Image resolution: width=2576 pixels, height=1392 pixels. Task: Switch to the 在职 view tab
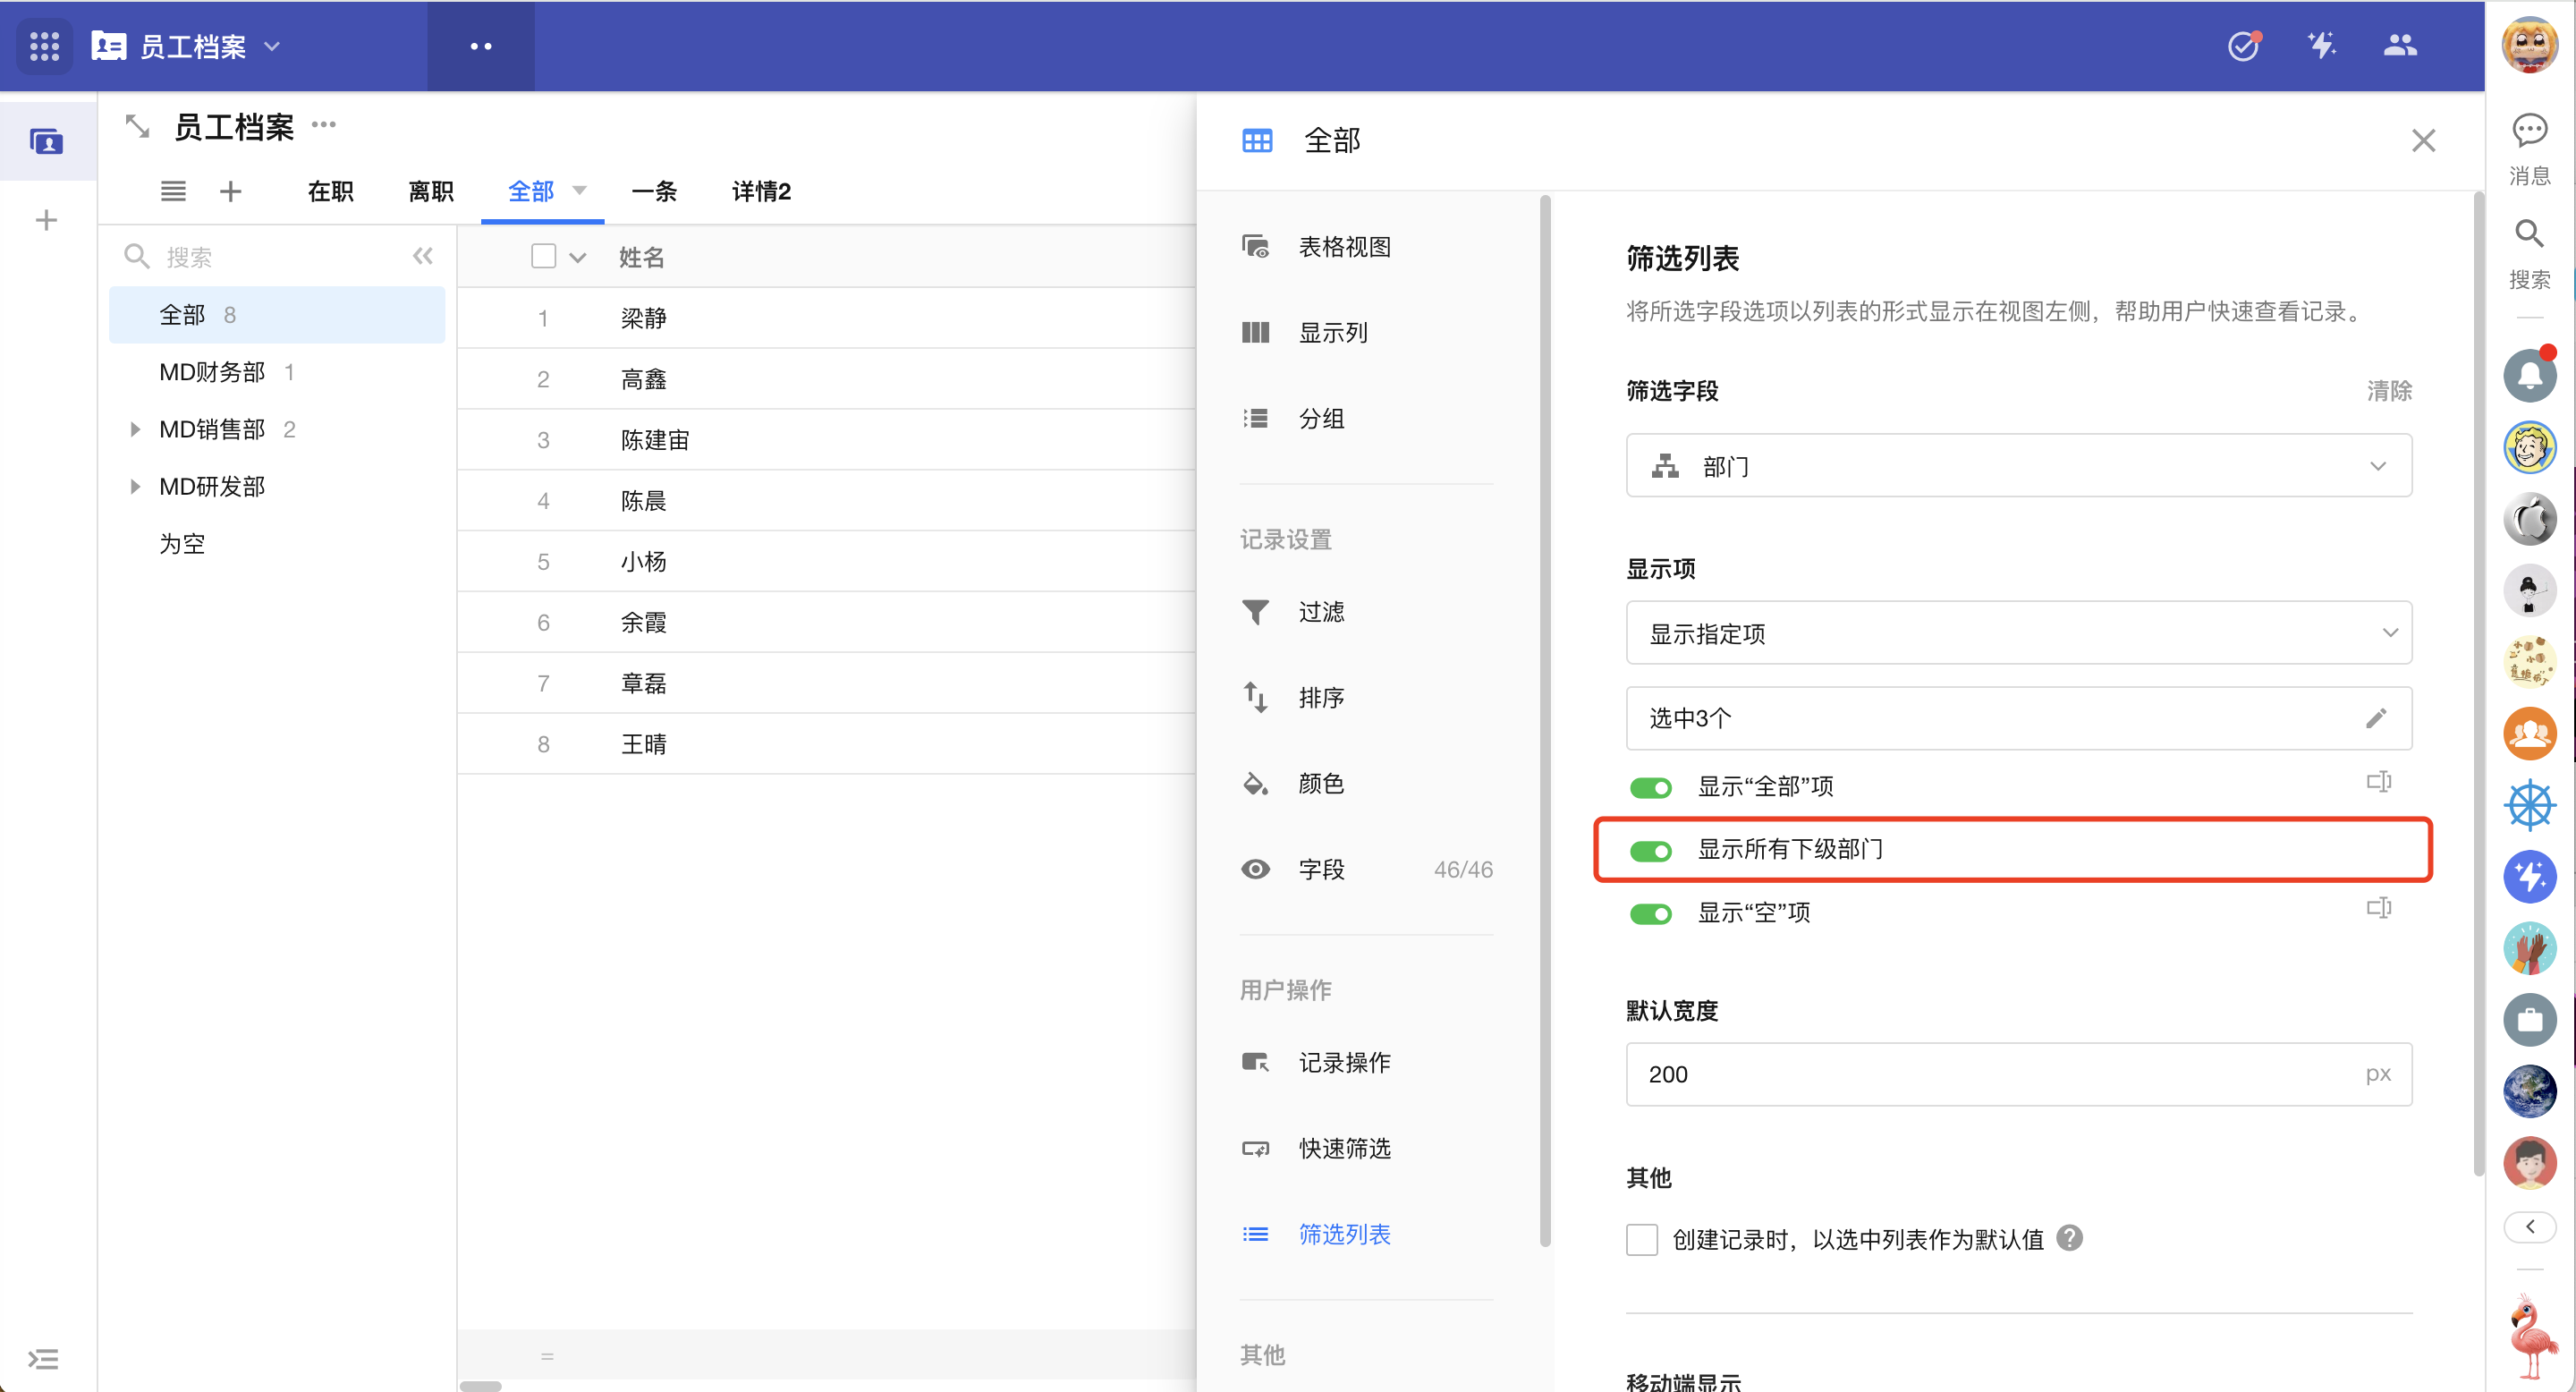[330, 191]
